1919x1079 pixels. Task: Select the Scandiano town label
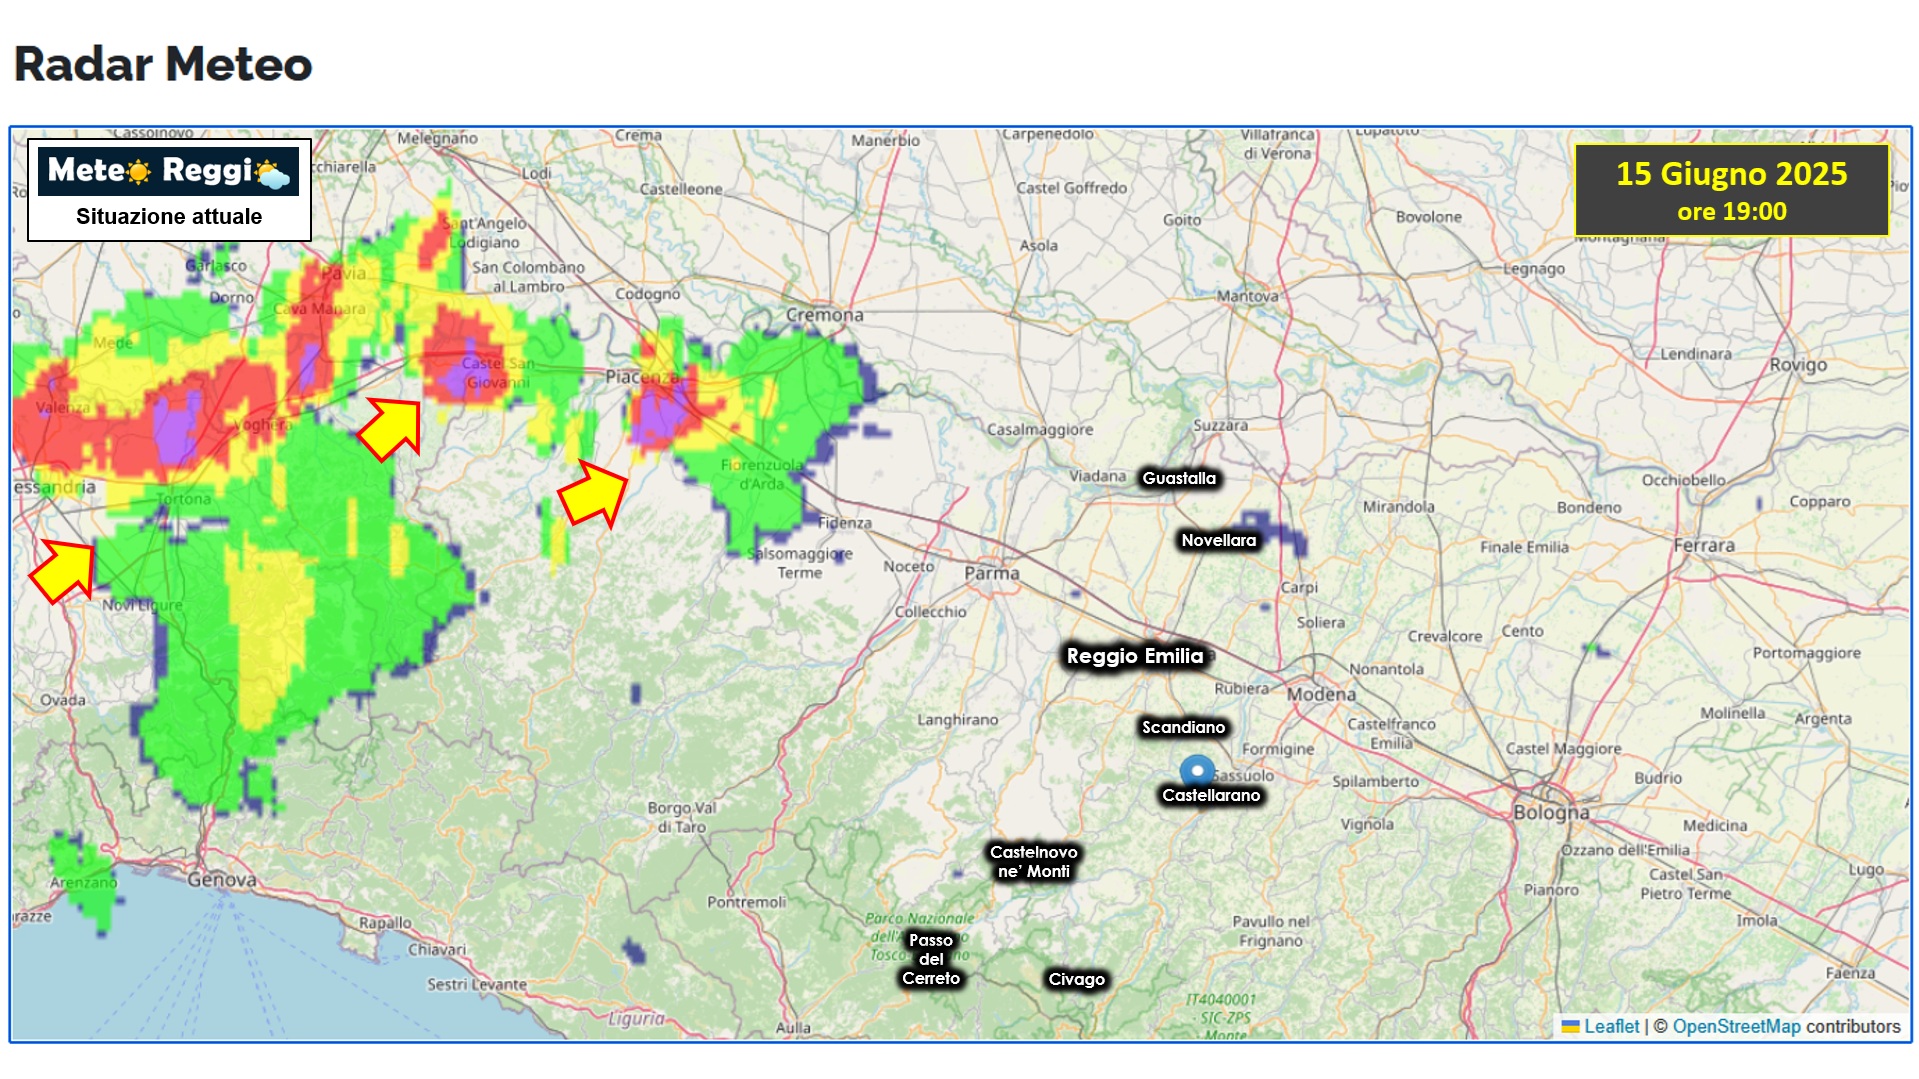coord(1183,727)
